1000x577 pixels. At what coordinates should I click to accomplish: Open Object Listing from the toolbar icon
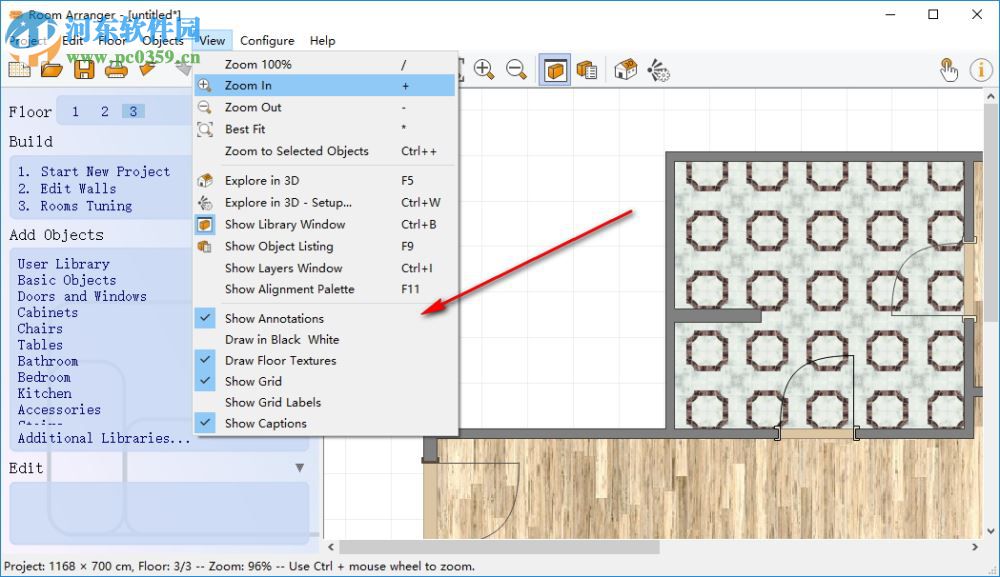pos(587,70)
